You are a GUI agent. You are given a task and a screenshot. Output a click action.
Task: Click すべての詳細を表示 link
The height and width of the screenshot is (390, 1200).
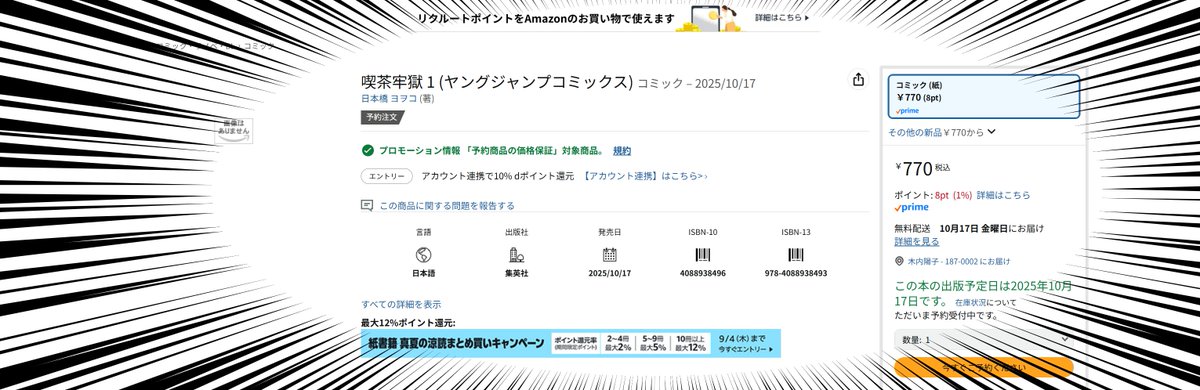click(401, 304)
